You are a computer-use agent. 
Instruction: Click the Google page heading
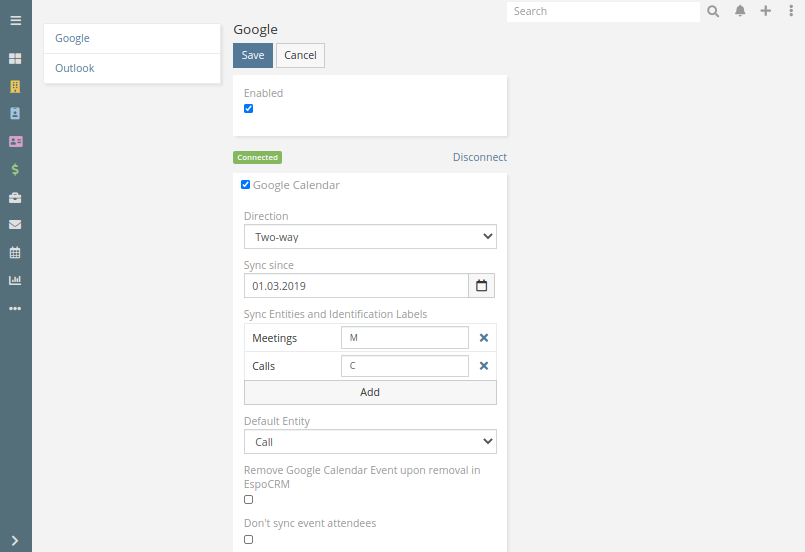pos(256,30)
